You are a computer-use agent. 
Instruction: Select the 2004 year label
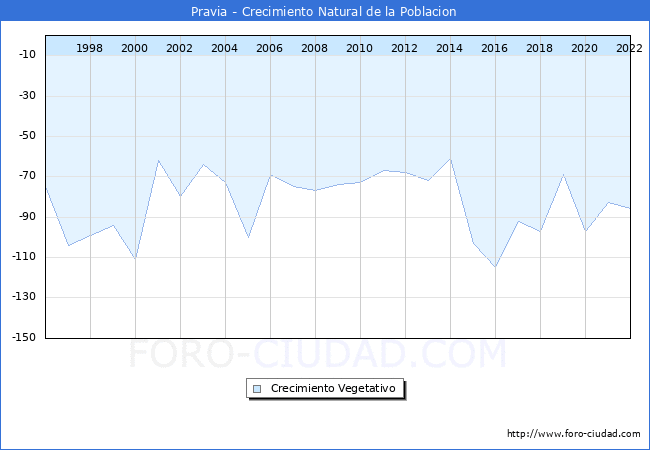(x=224, y=48)
